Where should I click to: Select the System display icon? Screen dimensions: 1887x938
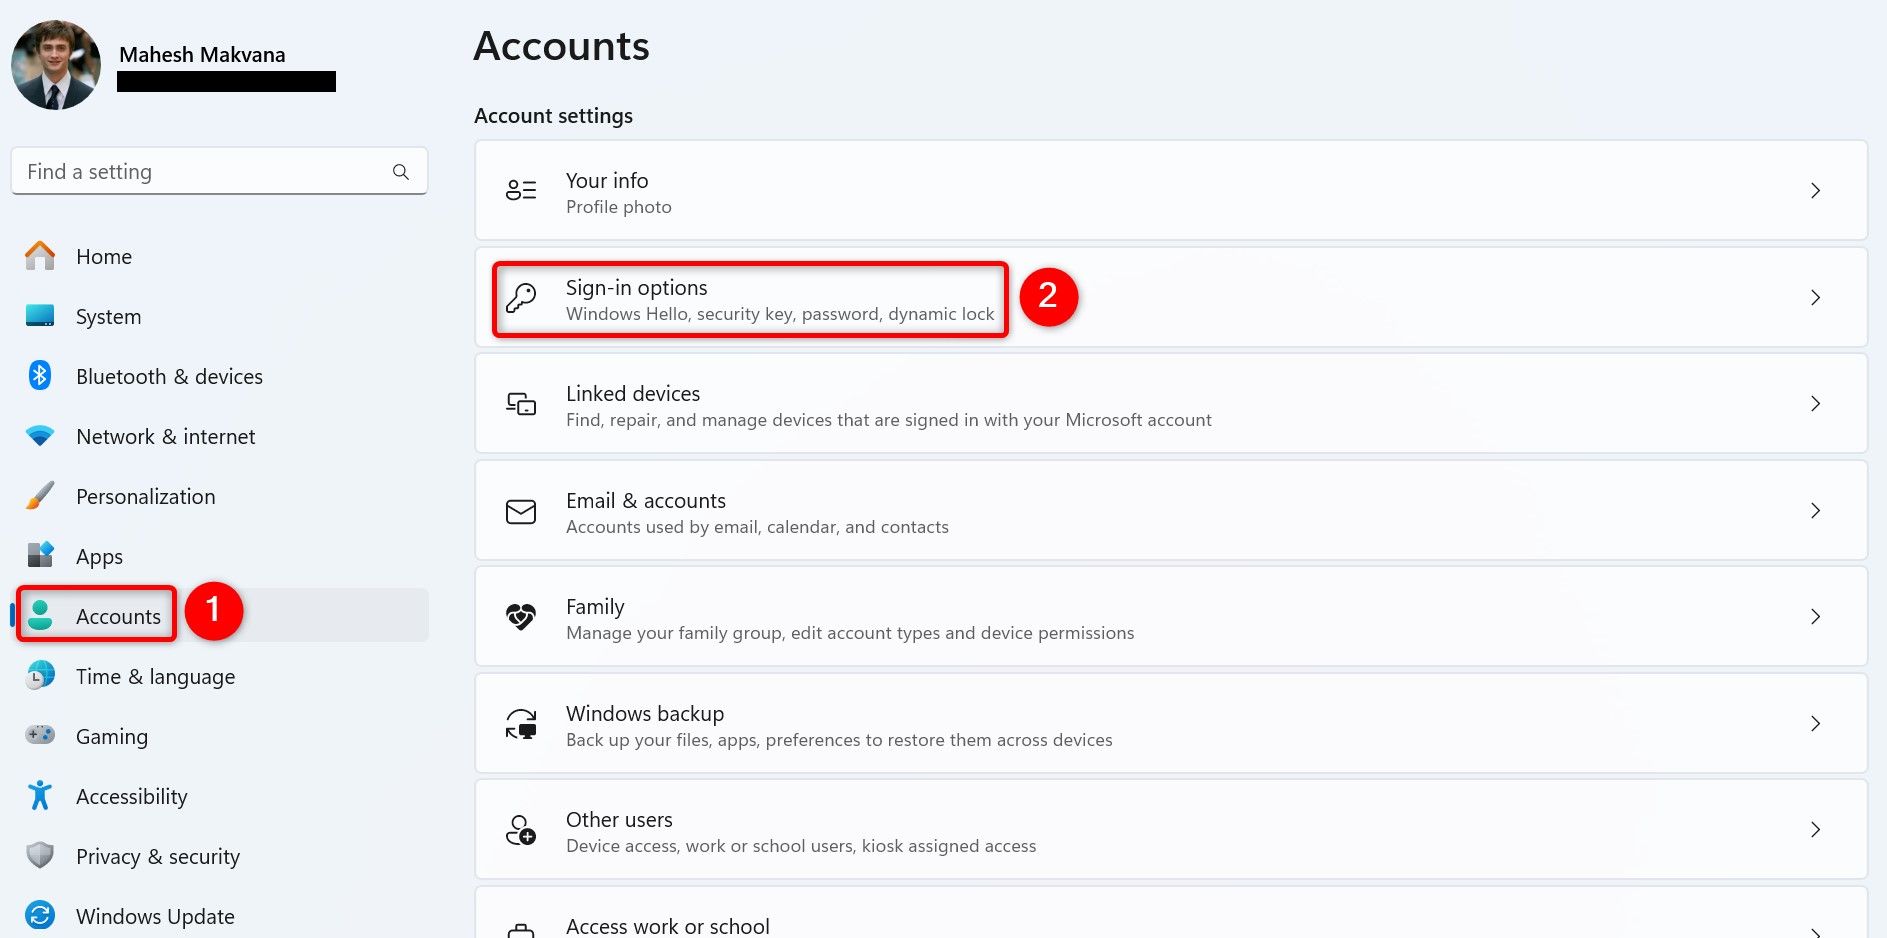click(39, 316)
